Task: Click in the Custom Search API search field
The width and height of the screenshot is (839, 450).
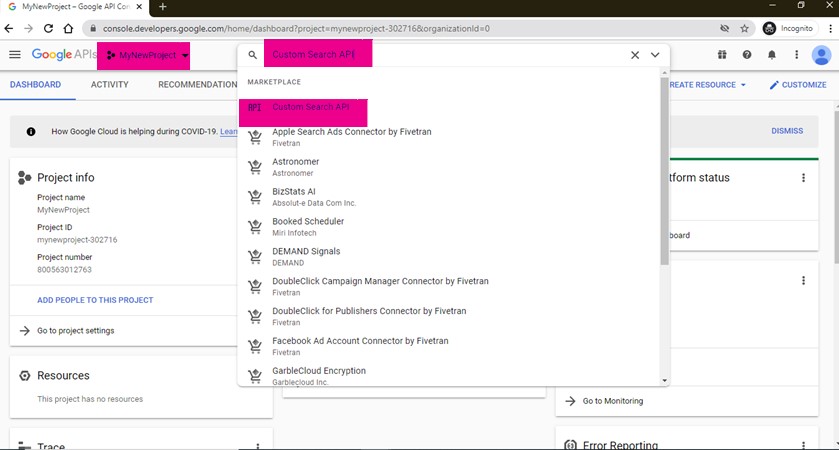Action: pos(440,55)
